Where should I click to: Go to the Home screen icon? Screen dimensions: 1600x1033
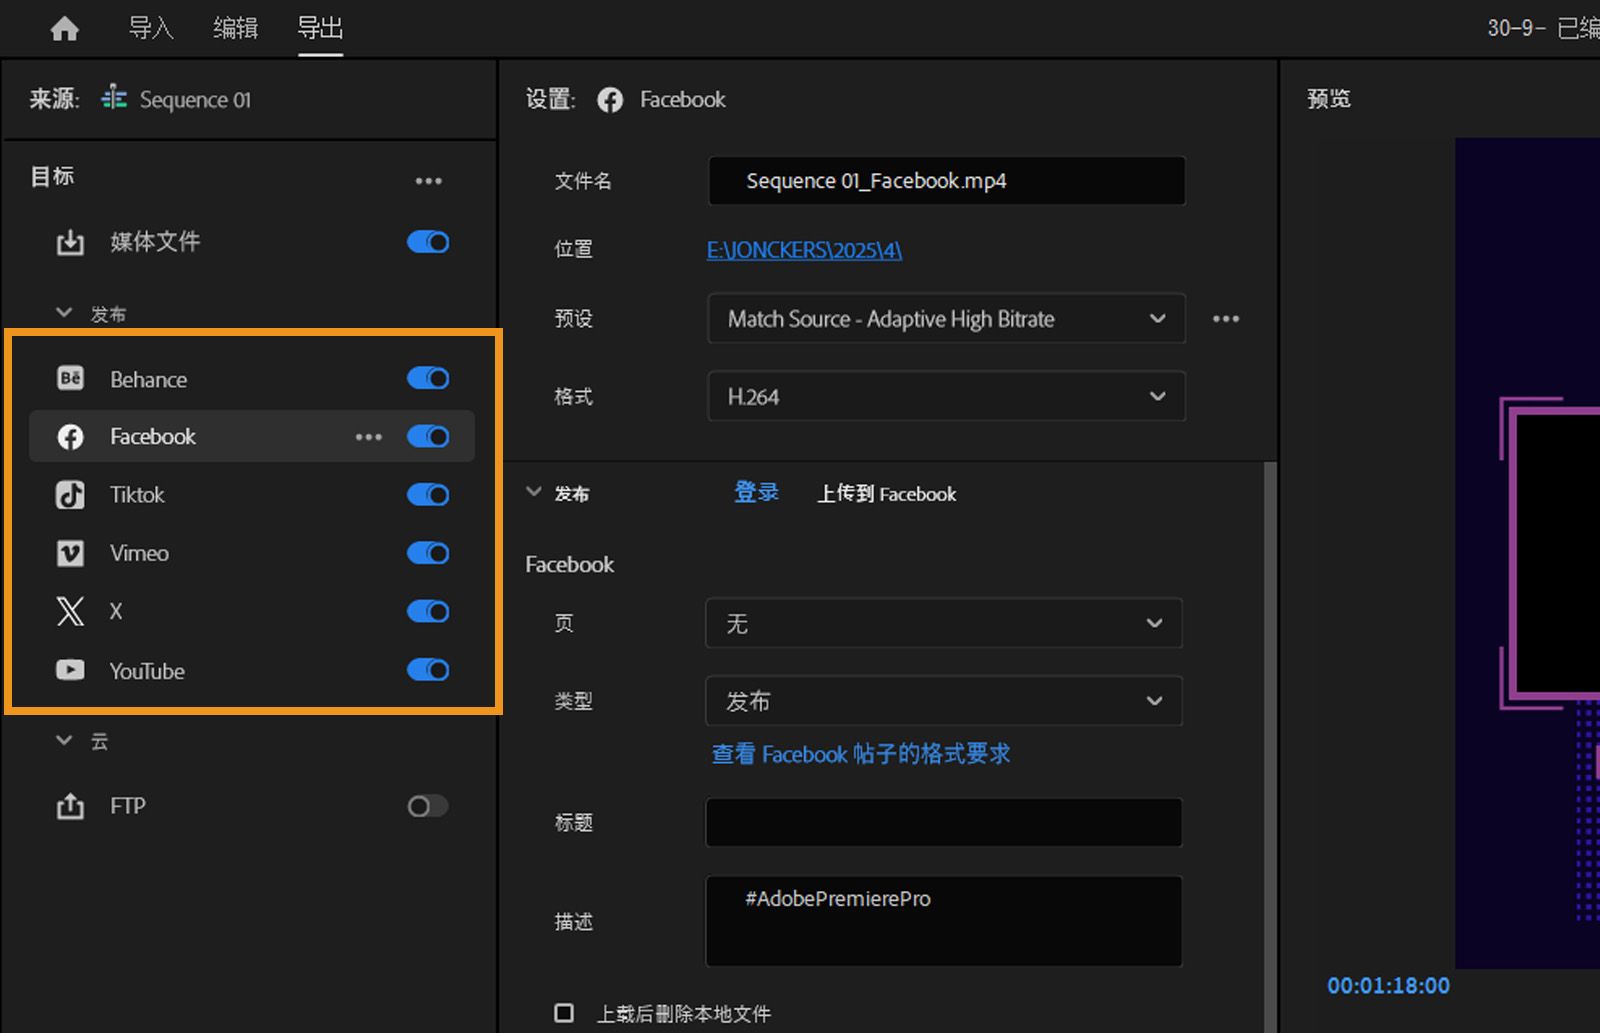click(x=65, y=29)
